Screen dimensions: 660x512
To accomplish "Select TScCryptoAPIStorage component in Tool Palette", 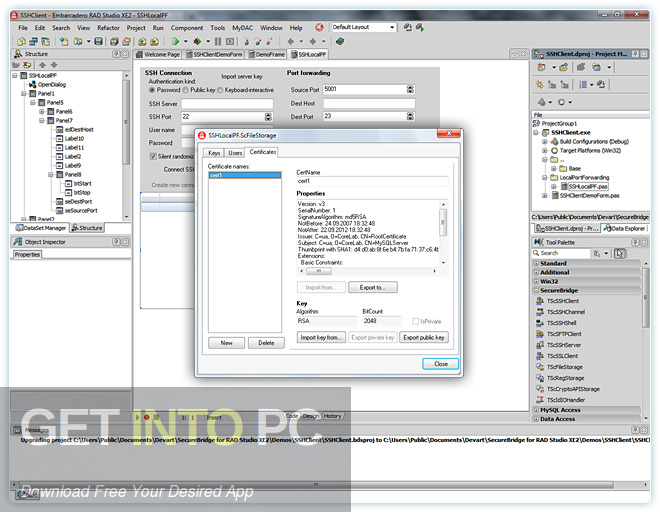I will [x=568, y=389].
